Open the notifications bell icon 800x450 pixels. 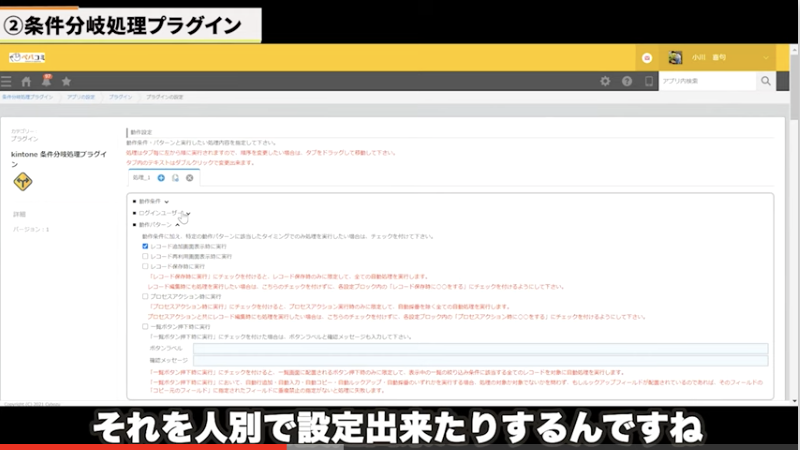tap(46, 81)
